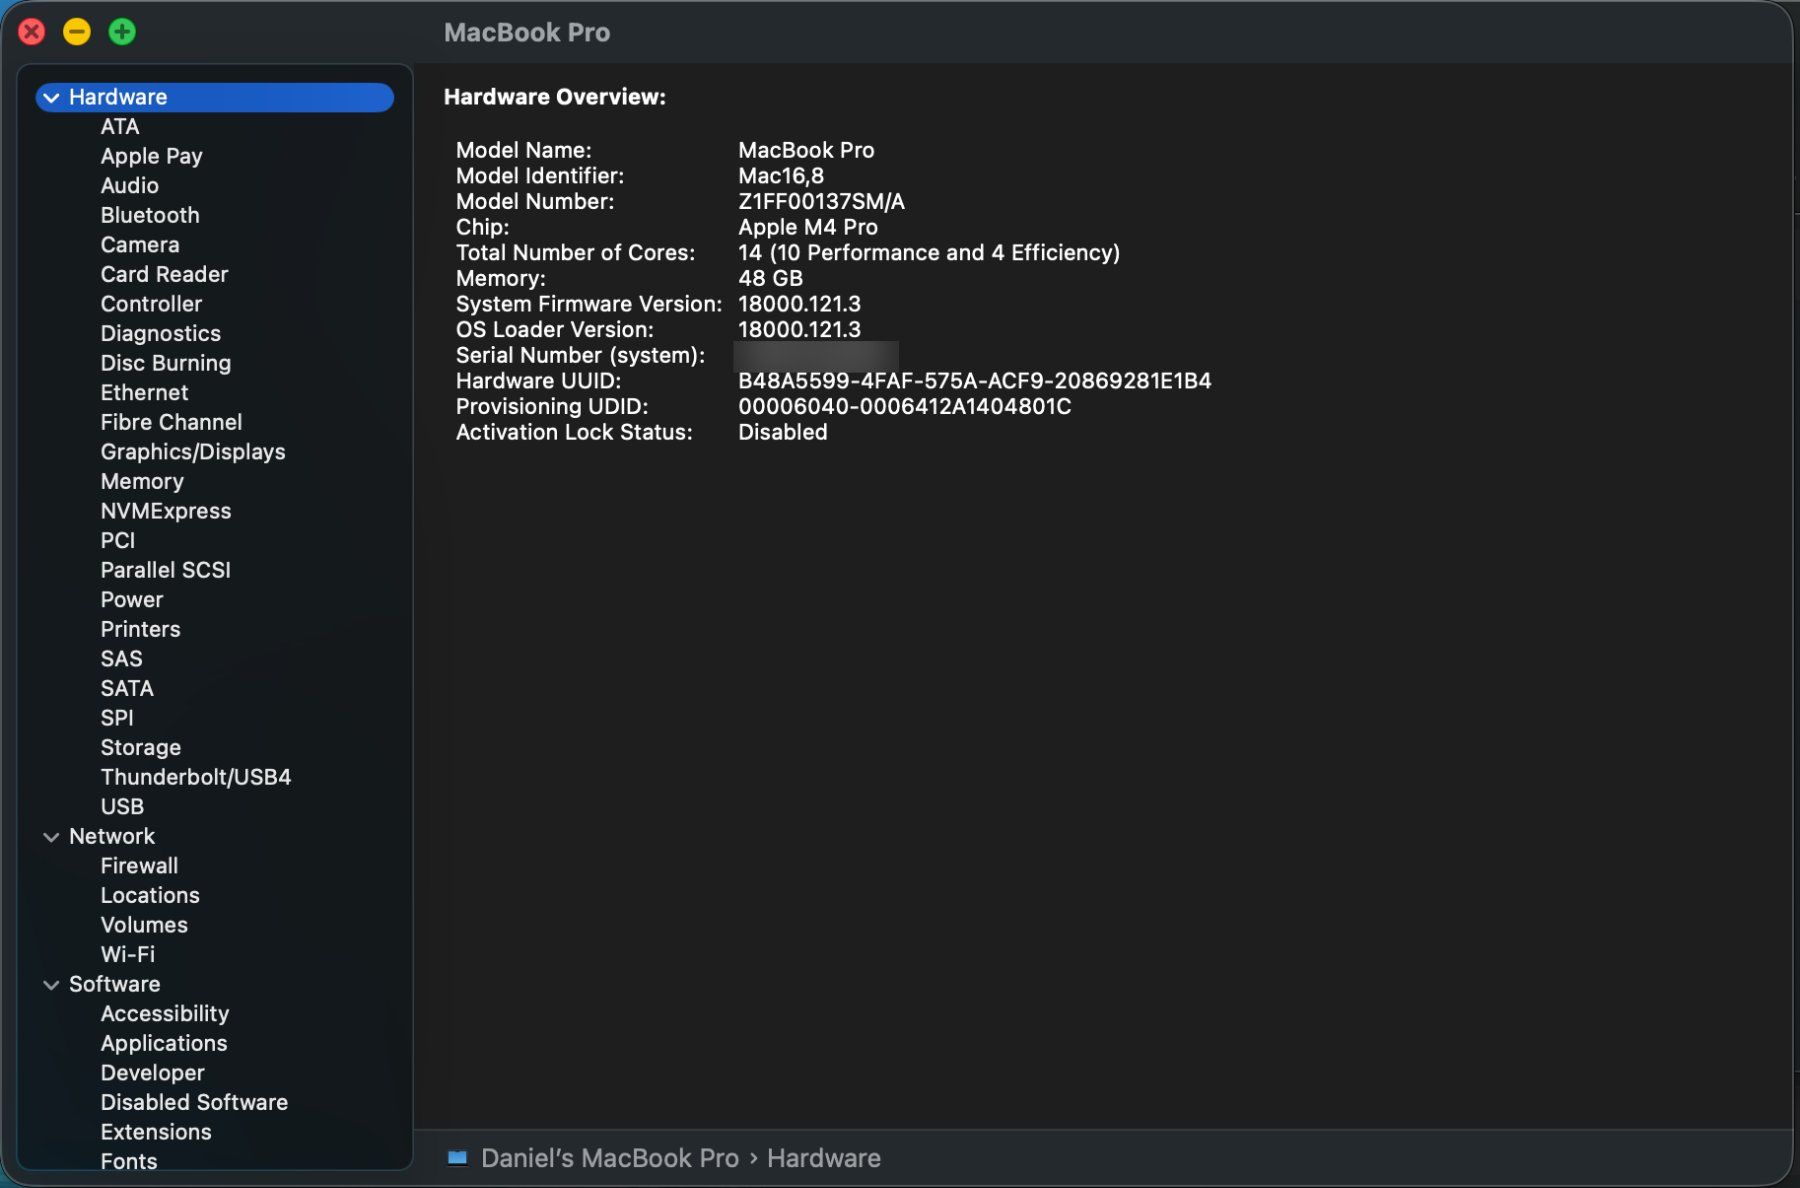Click the MacBook computer icon in path bar
This screenshot has height=1188, width=1800.
(x=457, y=1158)
